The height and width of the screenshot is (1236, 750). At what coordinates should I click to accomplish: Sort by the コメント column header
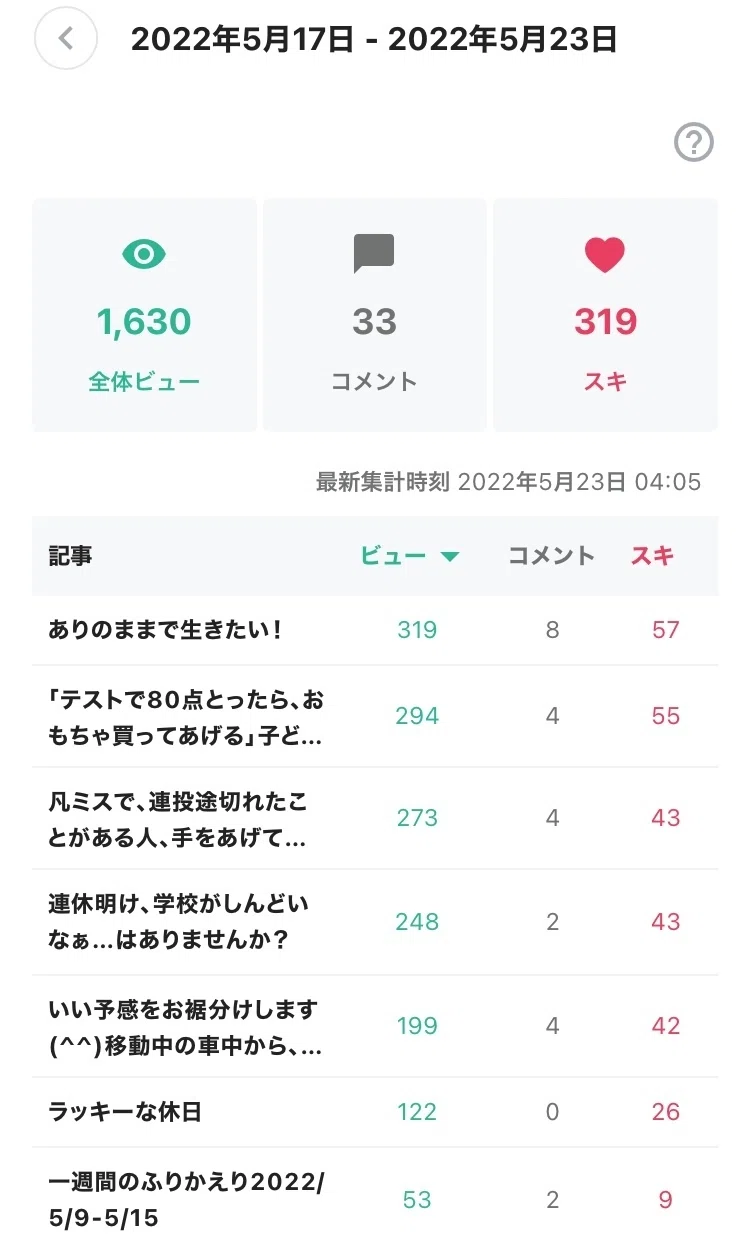552,556
